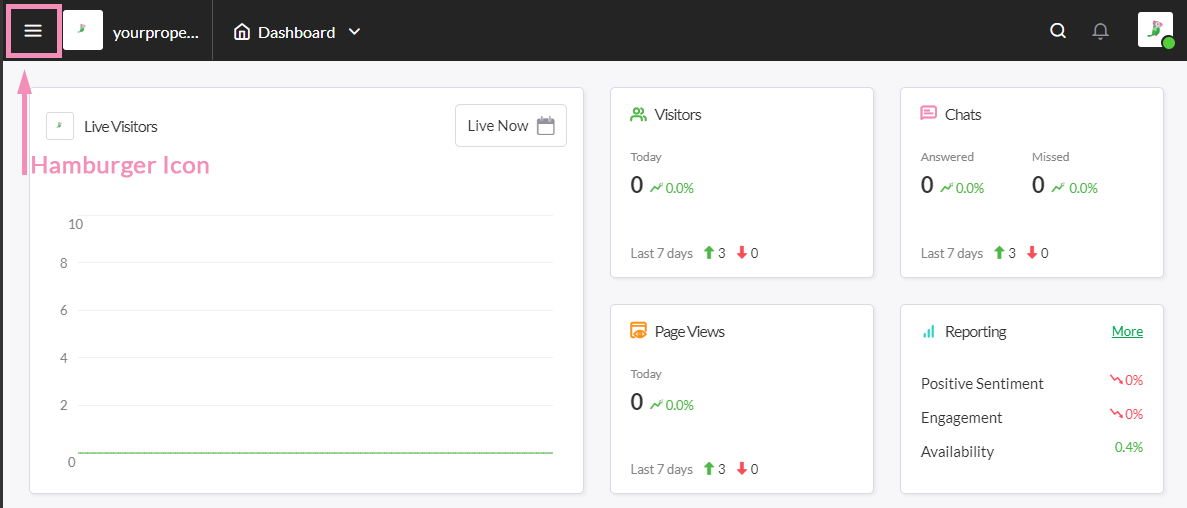Open search with the magnifier icon

click(x=1058, y=31)
